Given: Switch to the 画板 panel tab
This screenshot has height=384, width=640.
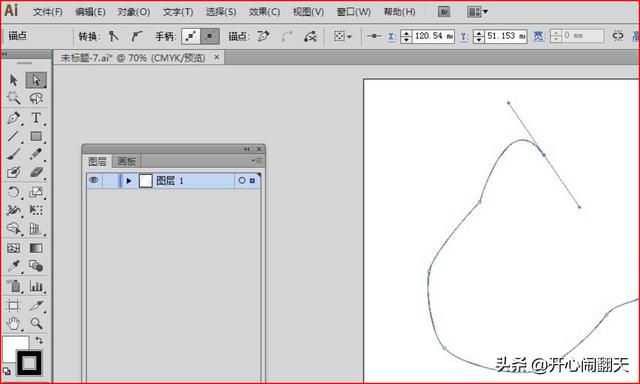Looking at the screenshot, I should pyautogui.click(x=127, y=162).
